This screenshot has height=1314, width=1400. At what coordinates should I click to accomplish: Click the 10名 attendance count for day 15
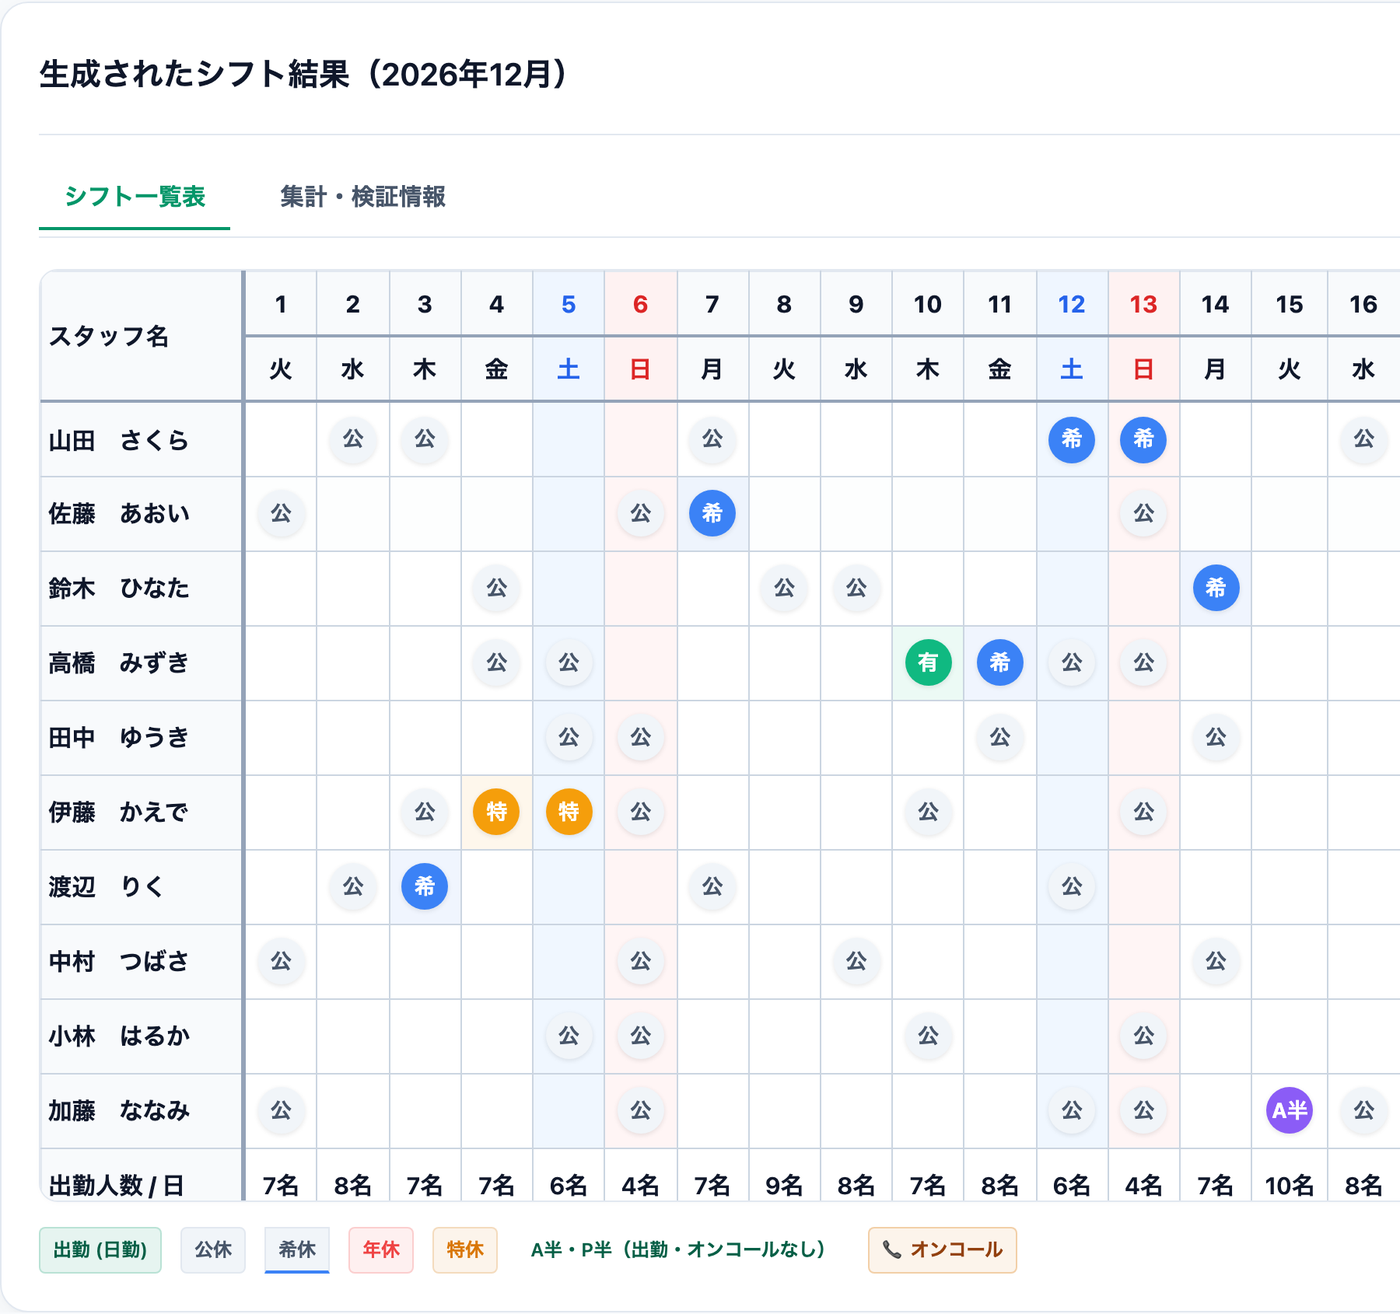1290,1186
